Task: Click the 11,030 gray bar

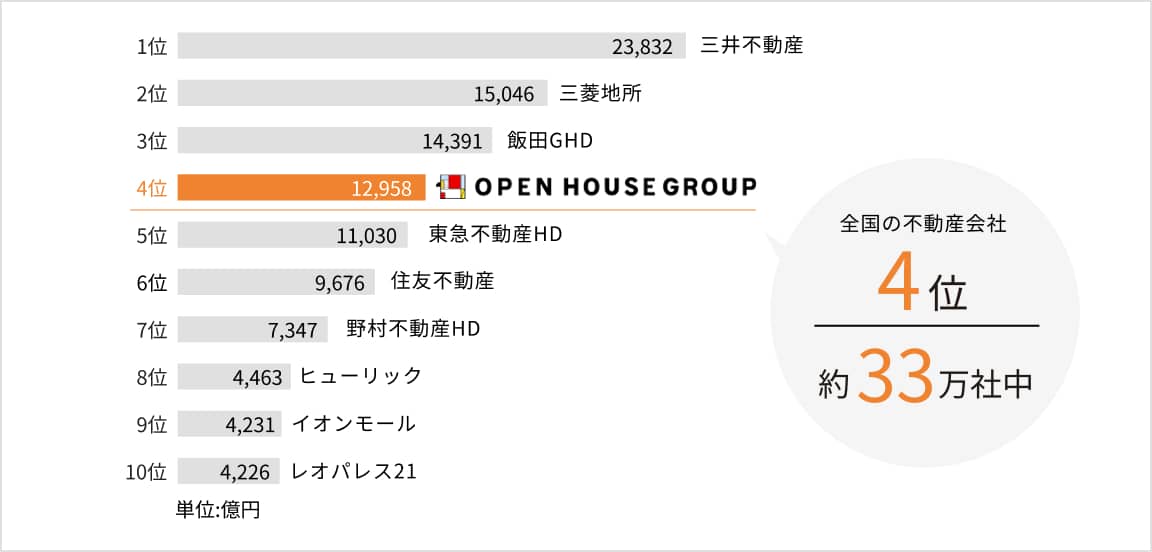Action: point(292,235)
